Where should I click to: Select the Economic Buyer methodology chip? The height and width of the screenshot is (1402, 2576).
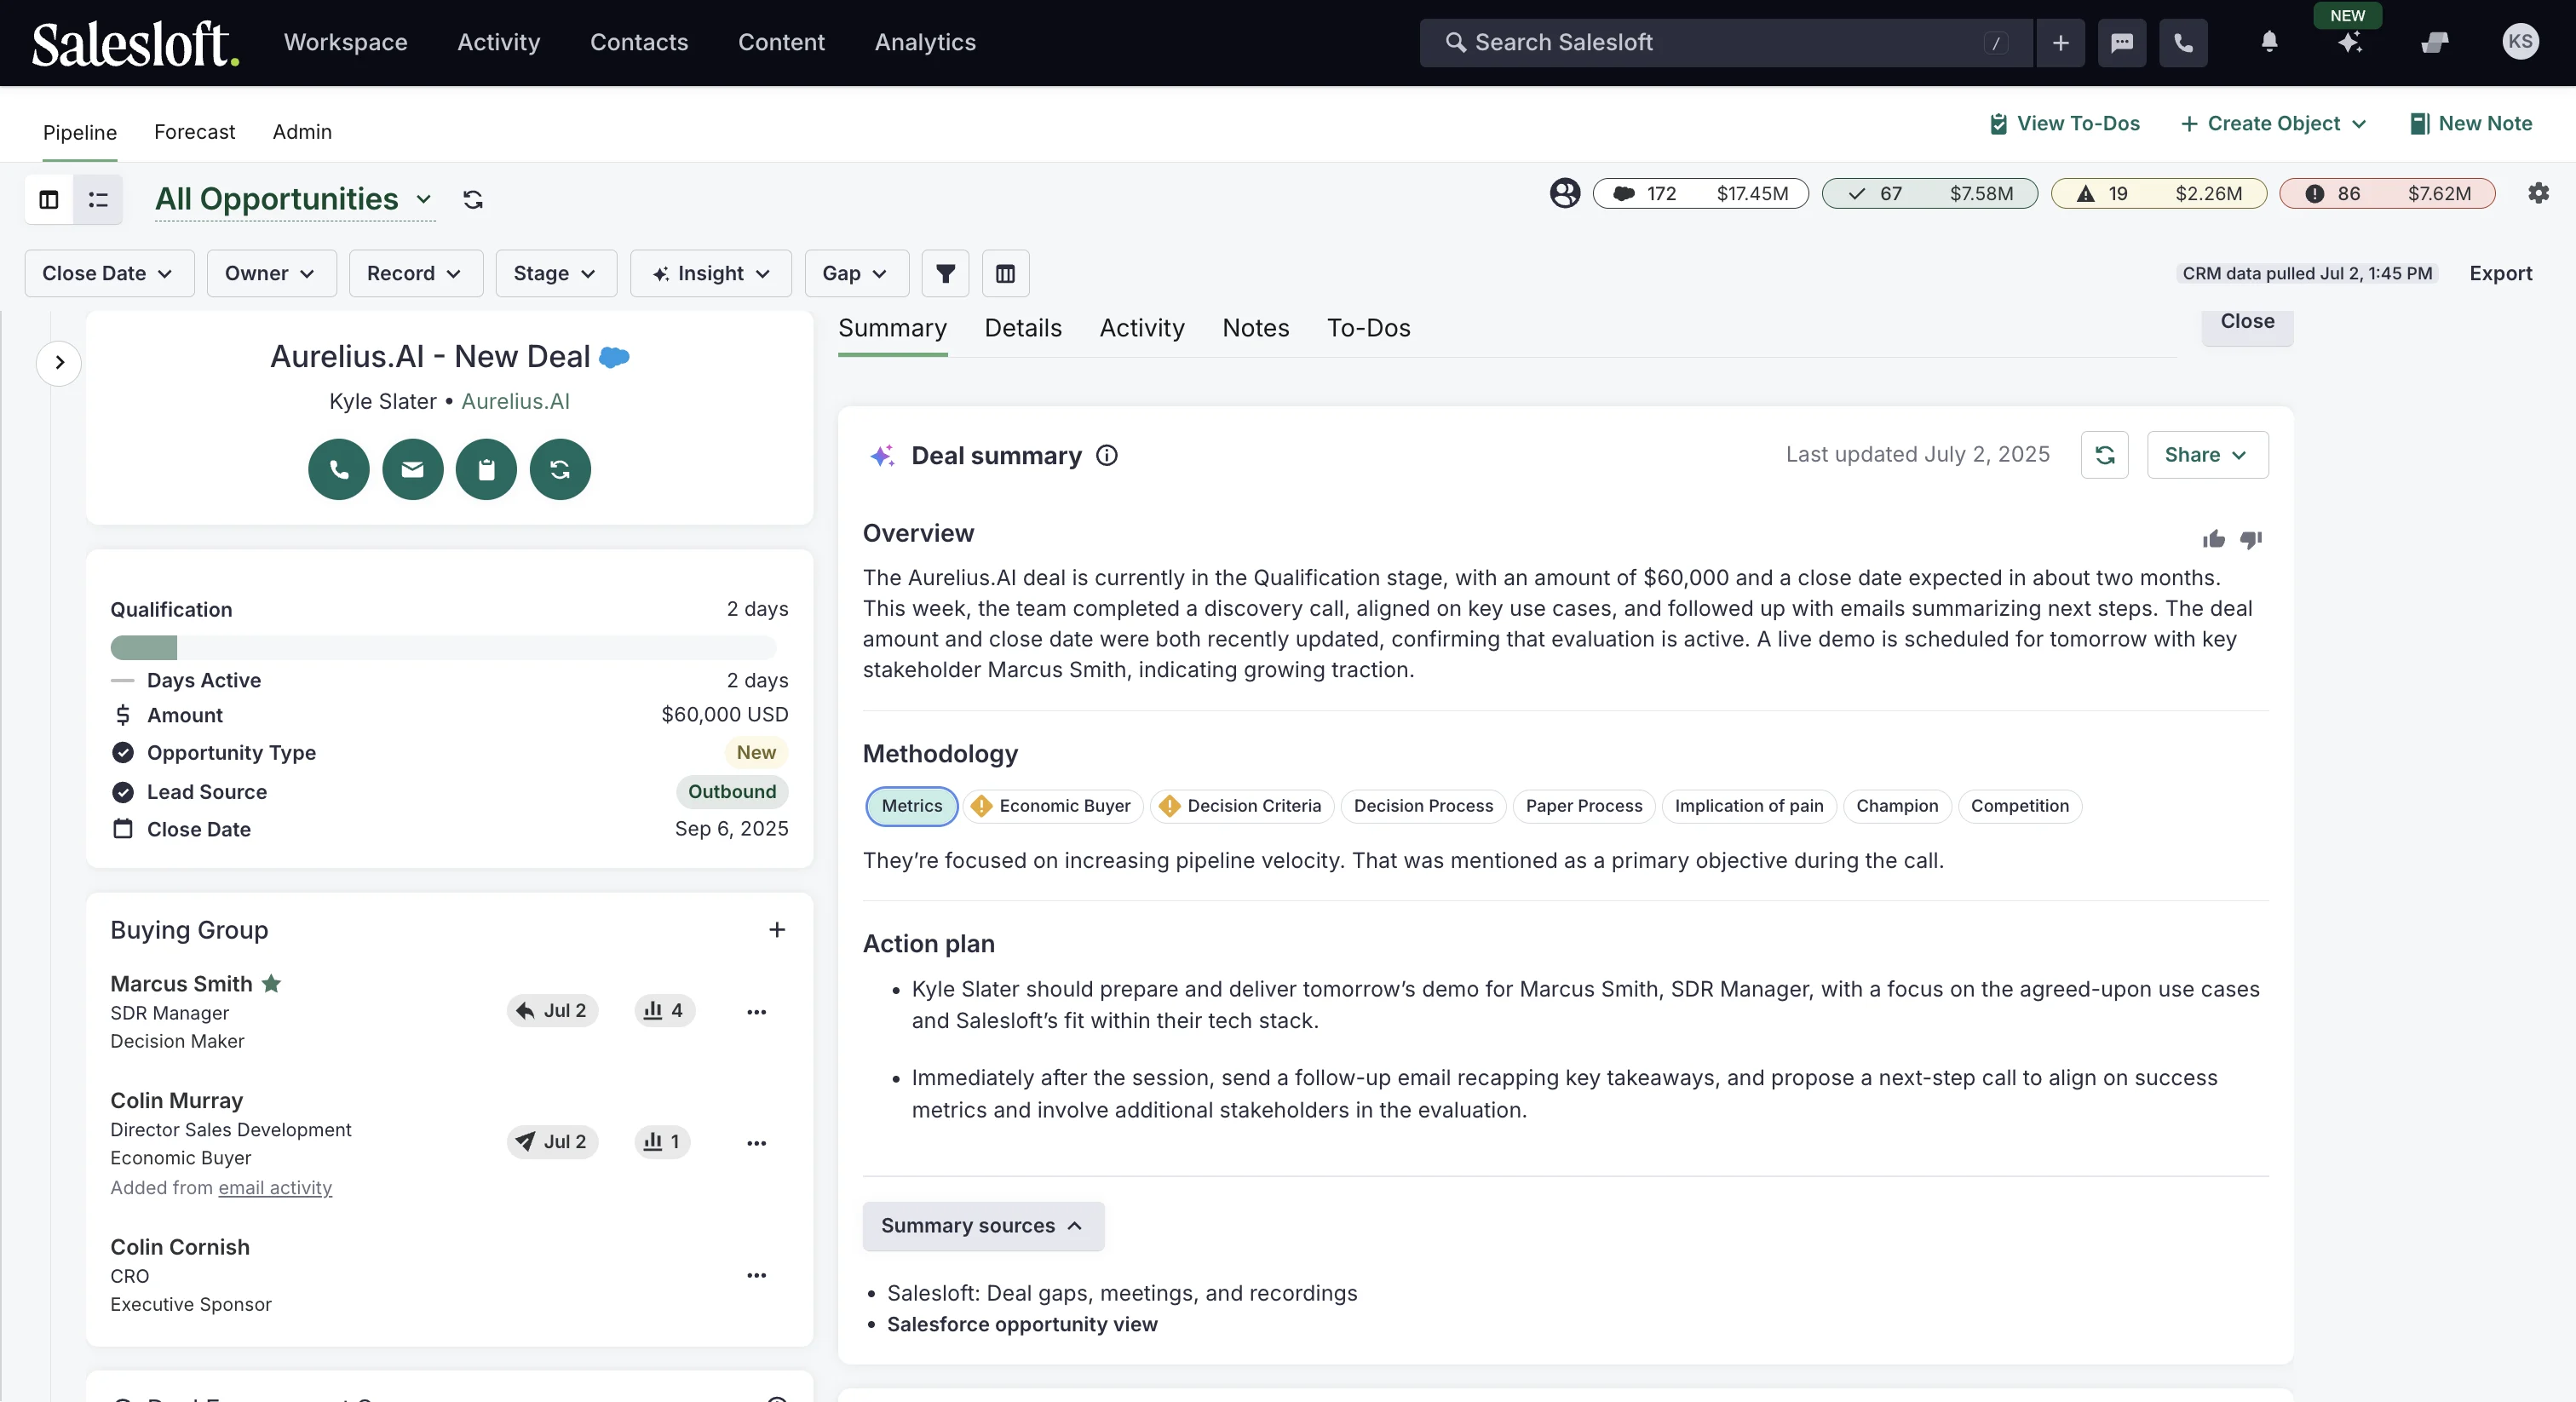click(x=1053, y=806)
